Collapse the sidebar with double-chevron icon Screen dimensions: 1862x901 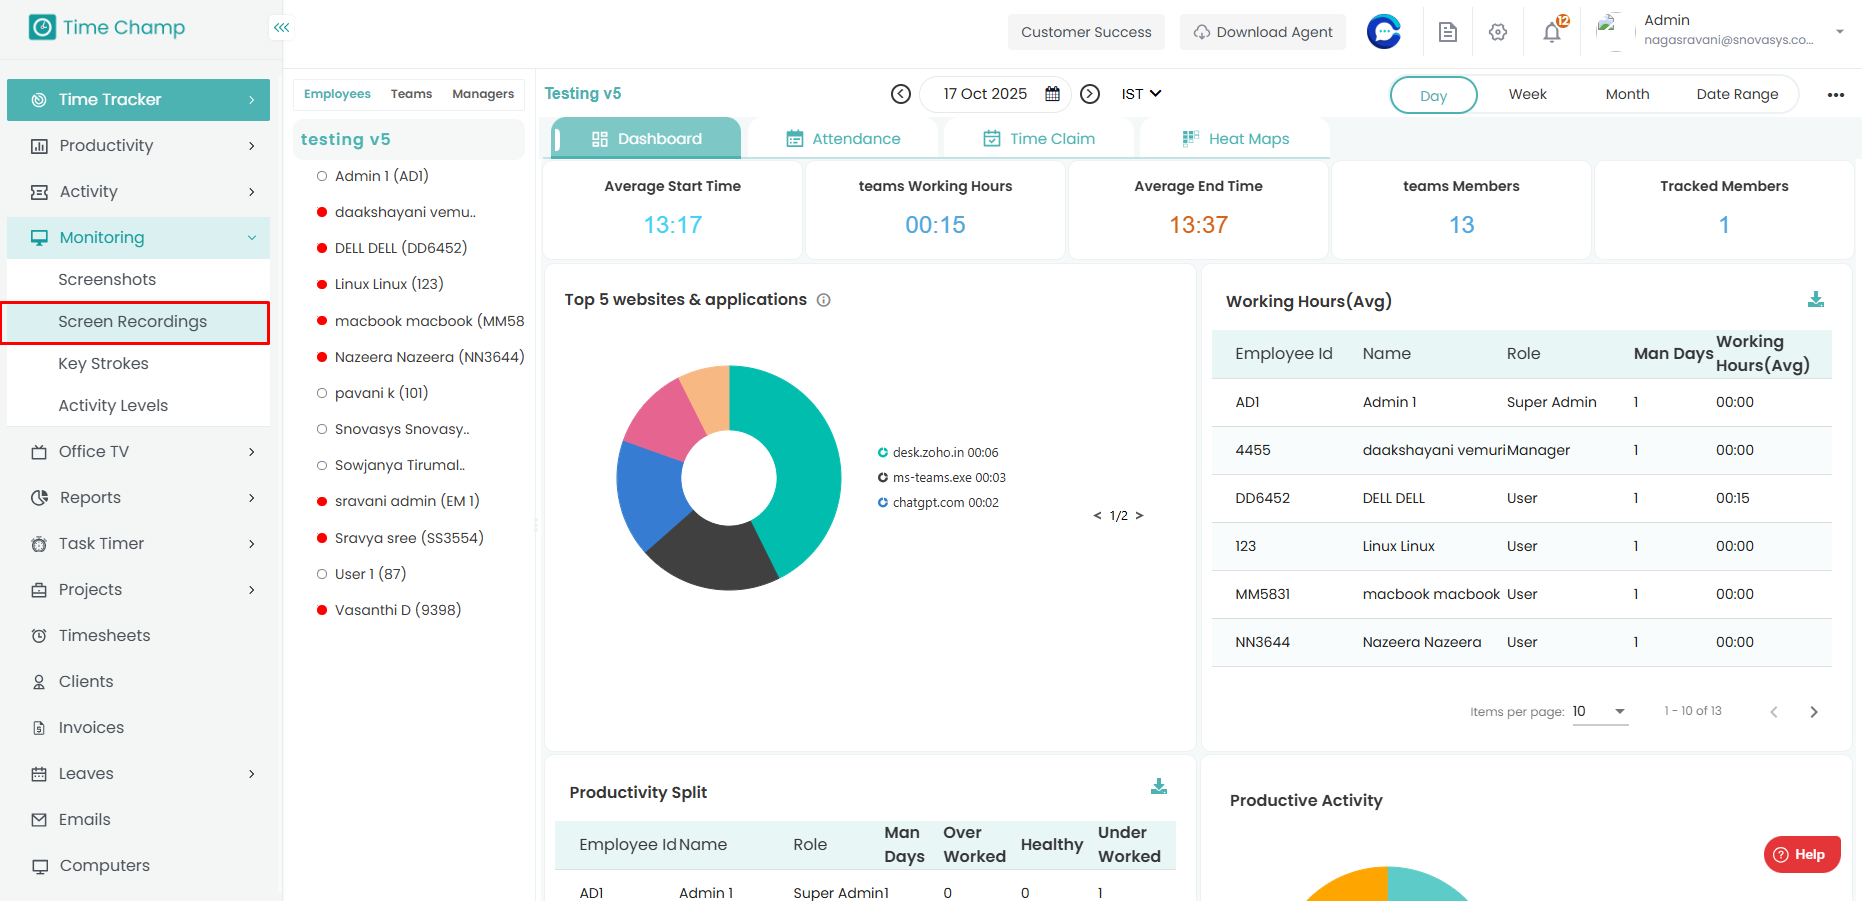pos(282,27)
